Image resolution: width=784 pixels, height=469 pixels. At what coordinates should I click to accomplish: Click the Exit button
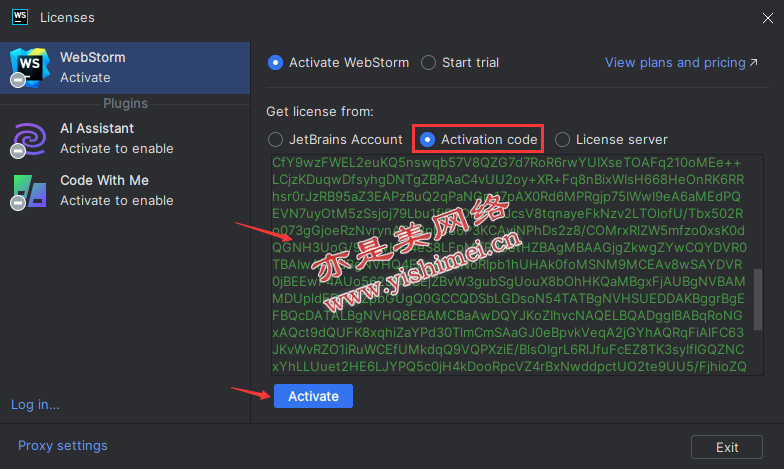(x=727, y=447)
